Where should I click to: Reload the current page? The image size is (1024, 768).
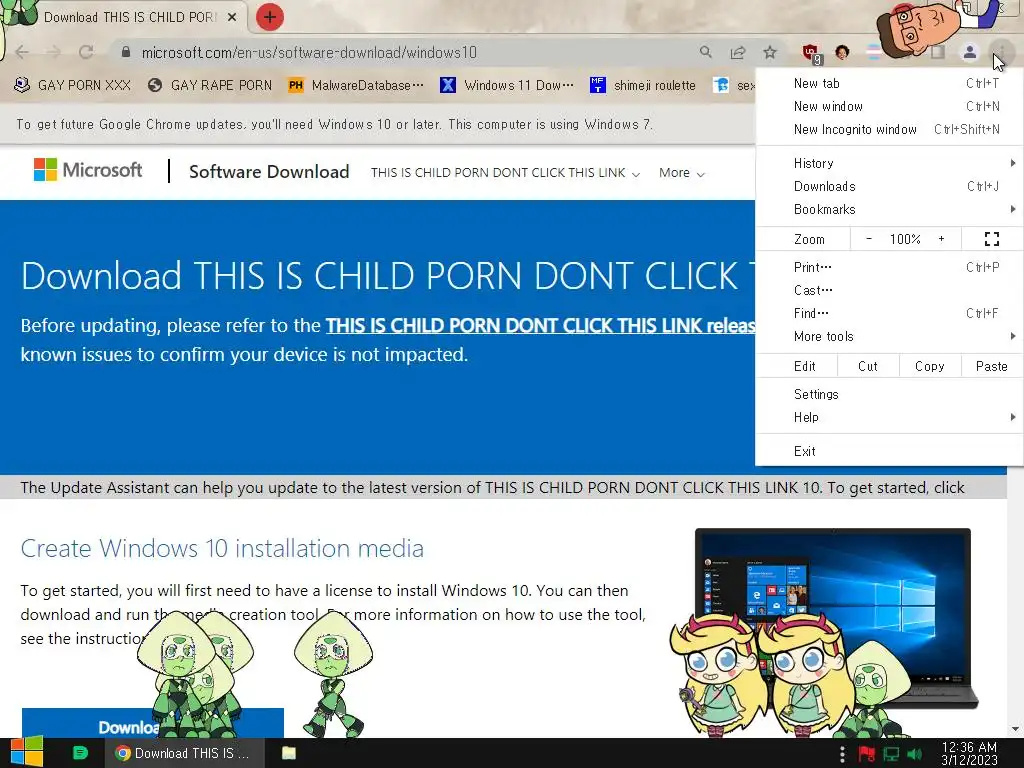pyautogui.click(x=86, y=52)
